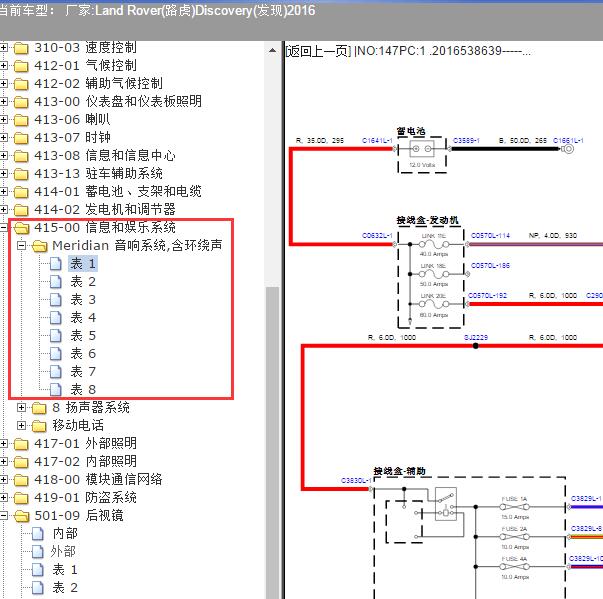The image size is (603, 599).
Task: Click connector label C0570L-186 in diagram
Action: click(x=490, y=265)
